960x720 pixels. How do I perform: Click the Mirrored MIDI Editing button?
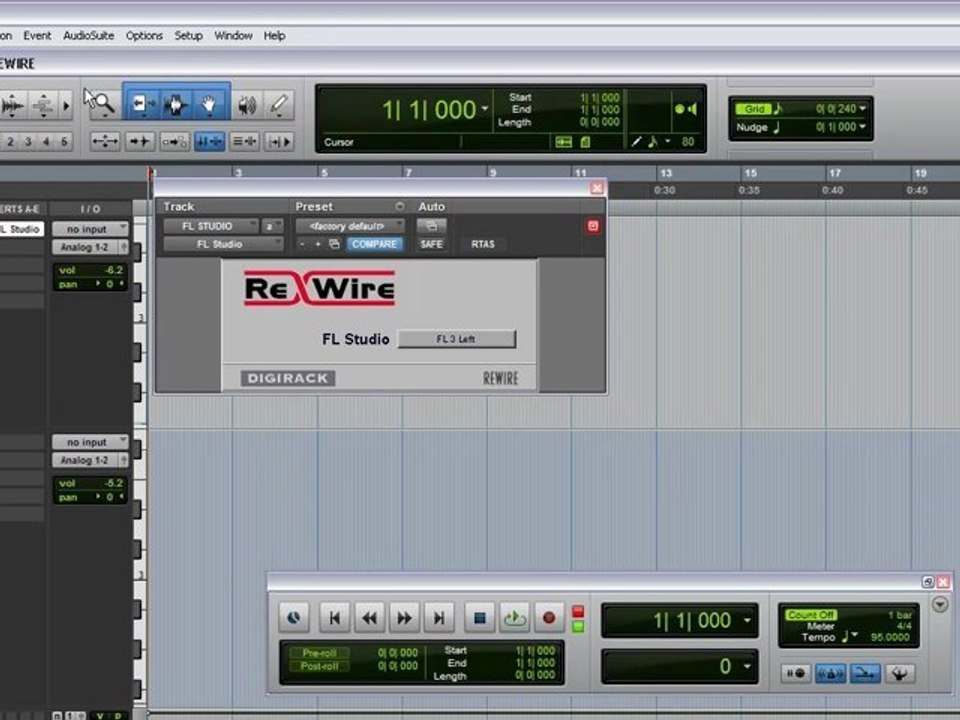174,141
